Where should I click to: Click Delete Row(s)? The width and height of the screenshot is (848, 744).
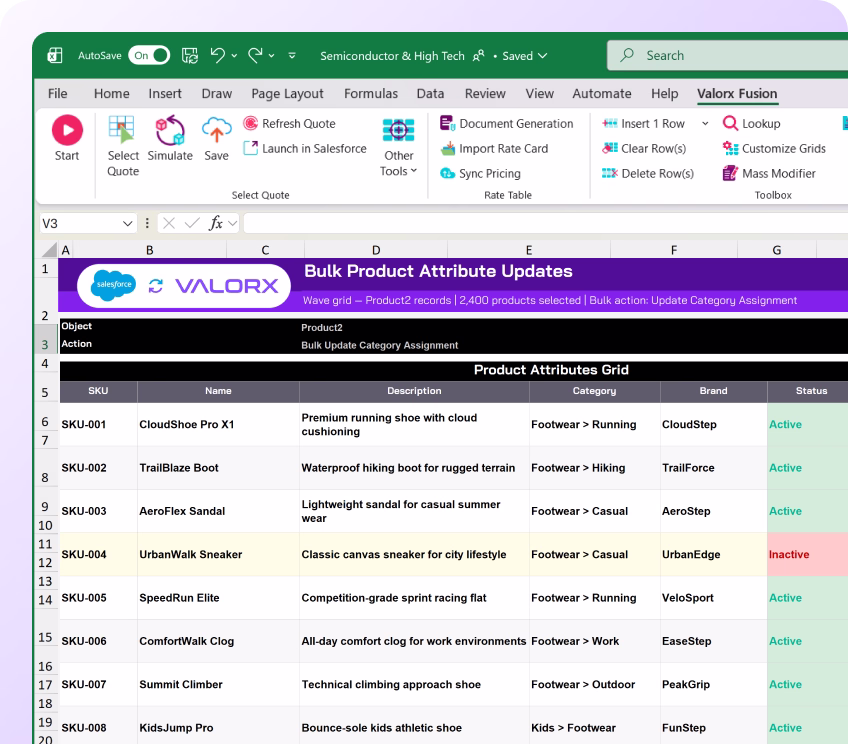[648, 174]
